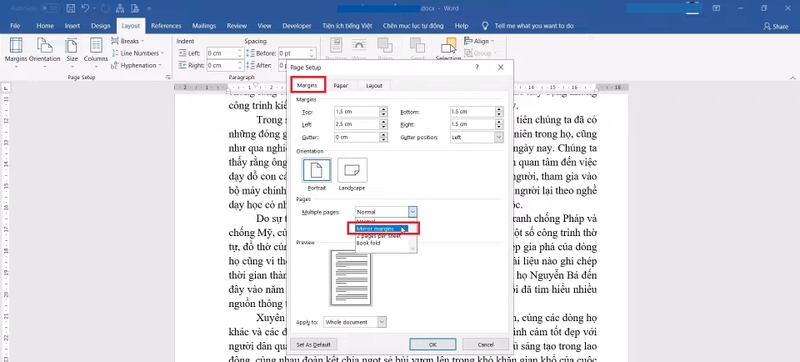The height and width of the screenshot is (362, 800).
Task: Click the Share button
Action: (776, 26)
